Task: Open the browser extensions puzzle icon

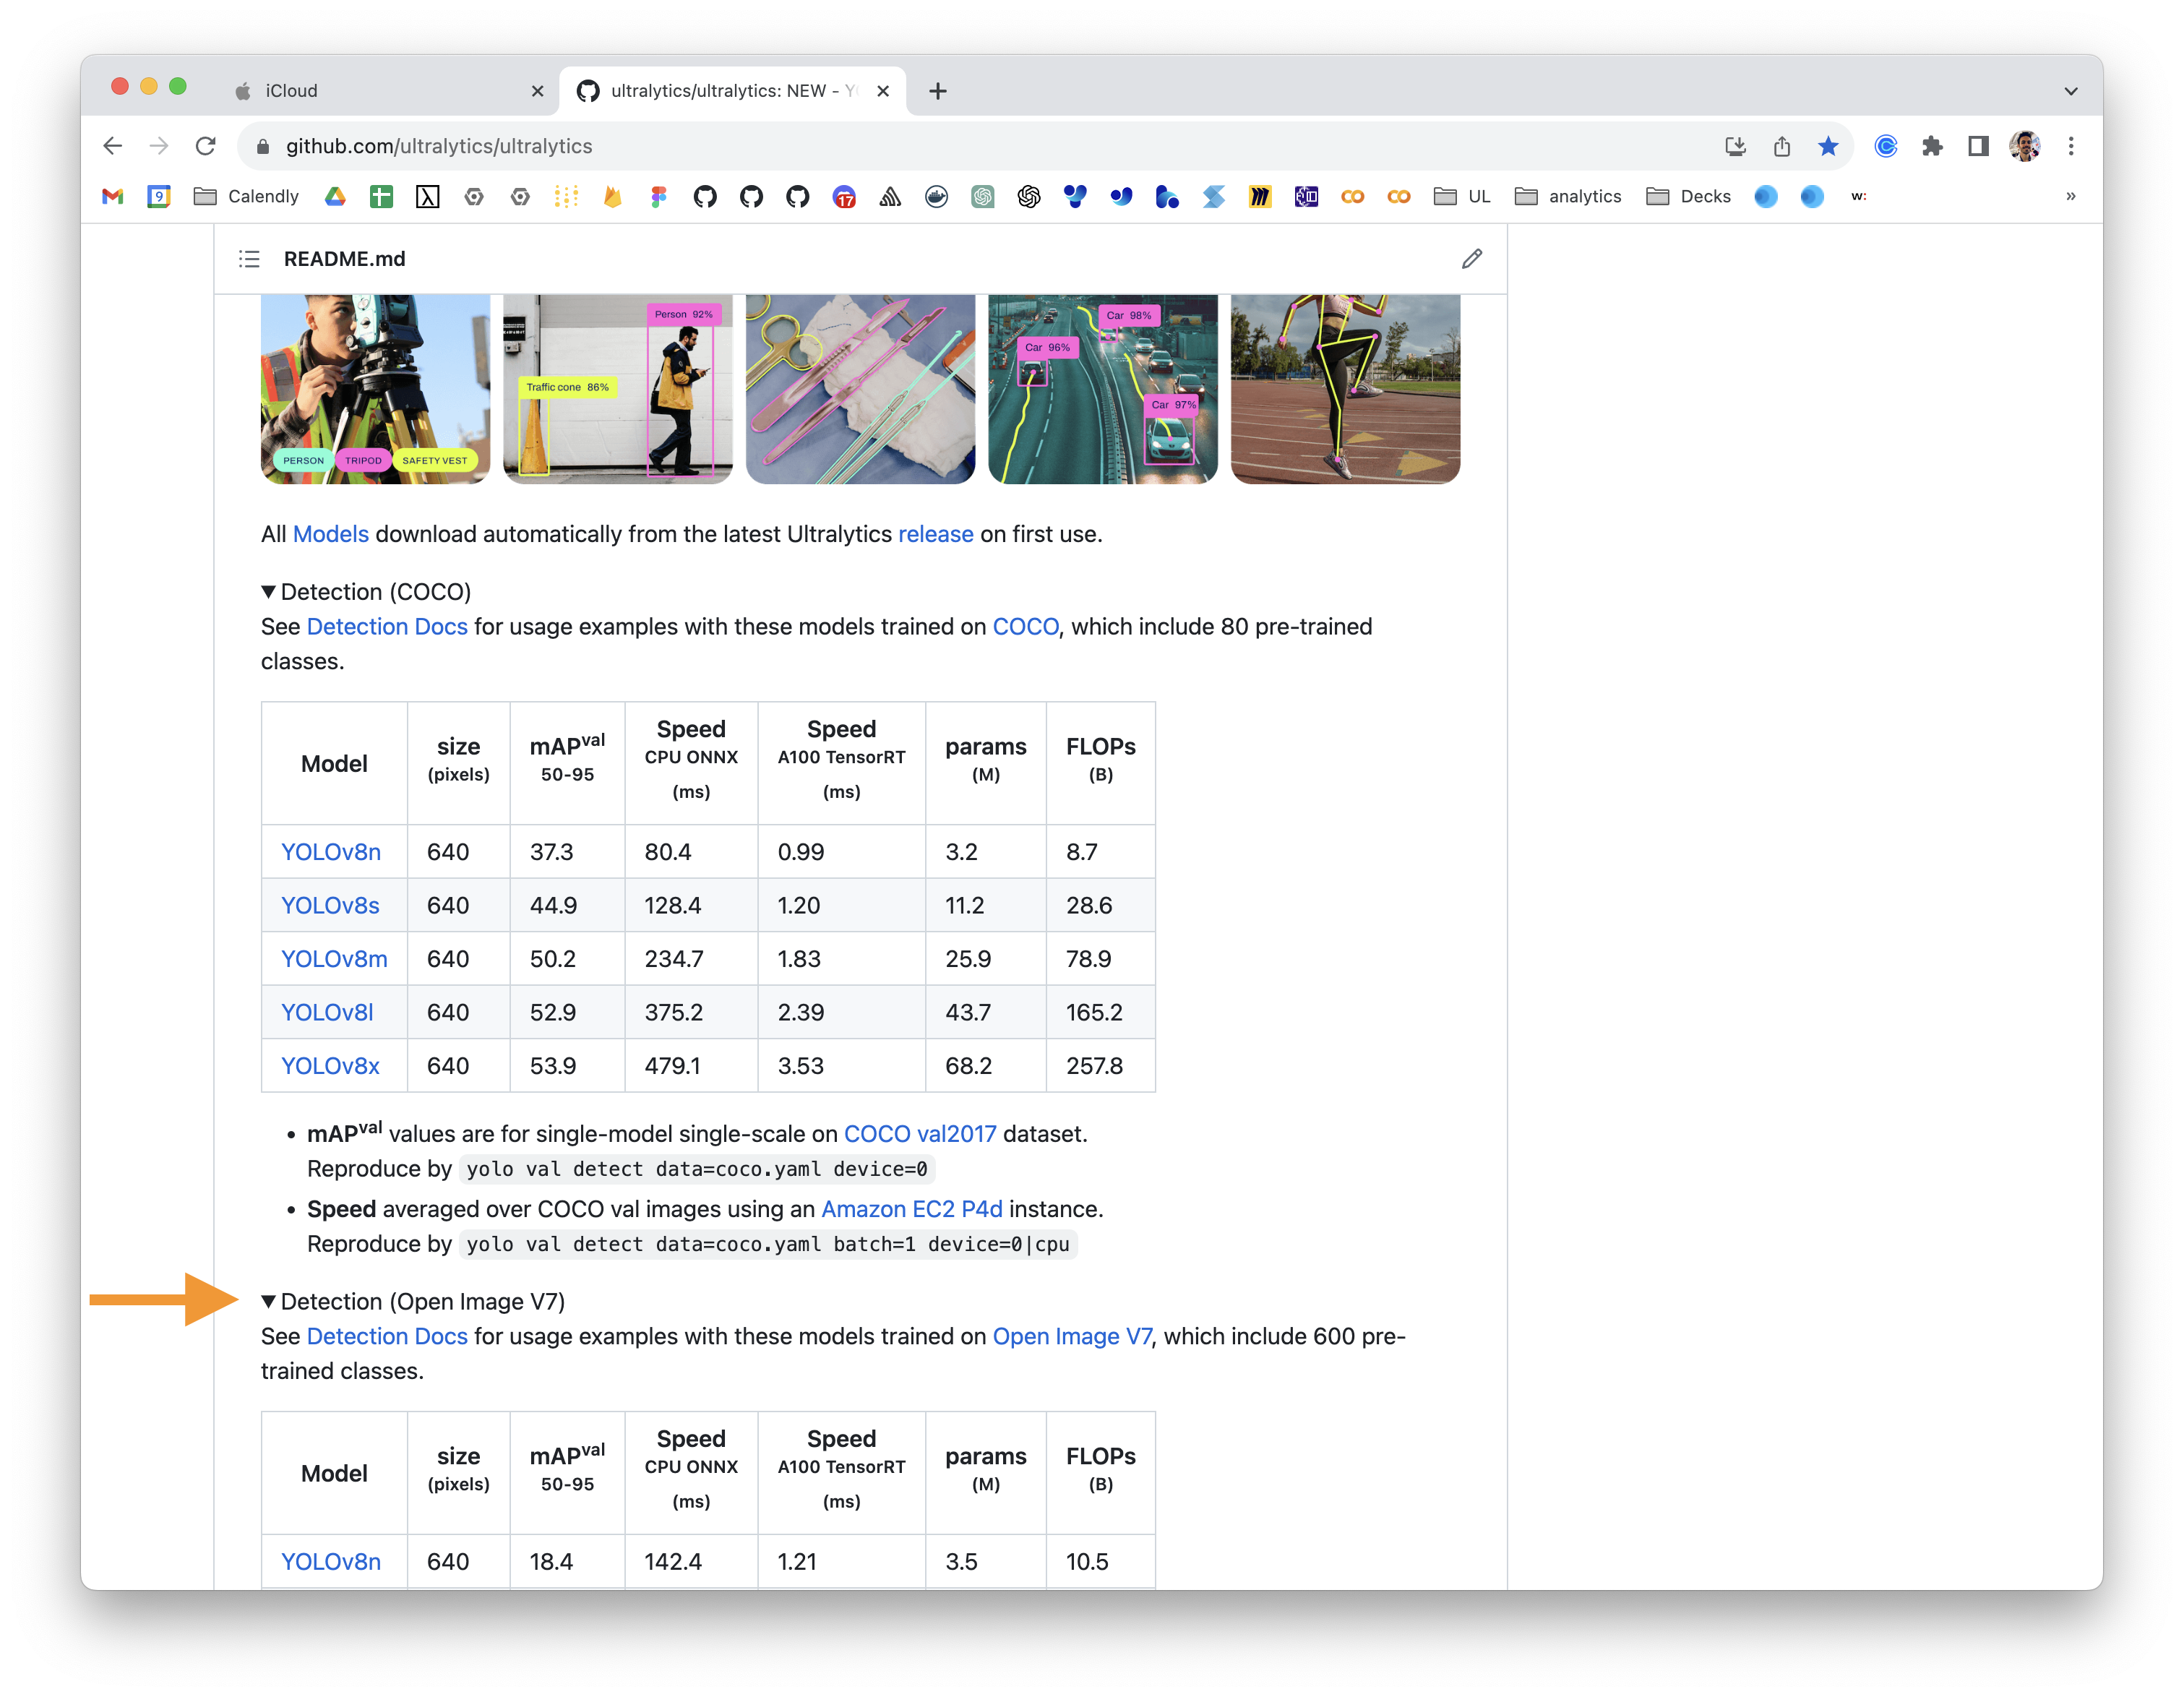Action: [x=1933, y=146]
